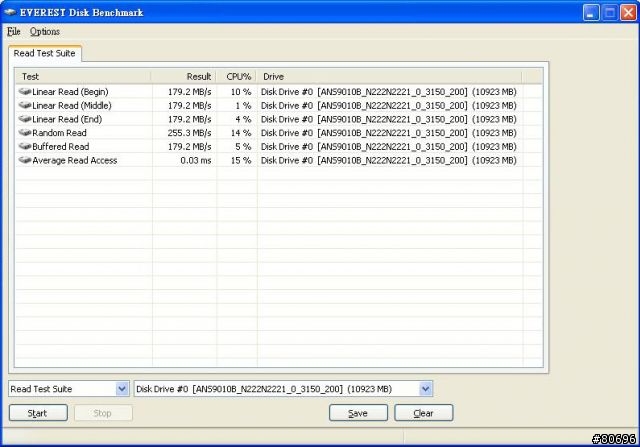The width and height of the screenshot is (640, 447).
Task: Click the disk icon beside Average Read Access
Action: (x=25, y=160)
